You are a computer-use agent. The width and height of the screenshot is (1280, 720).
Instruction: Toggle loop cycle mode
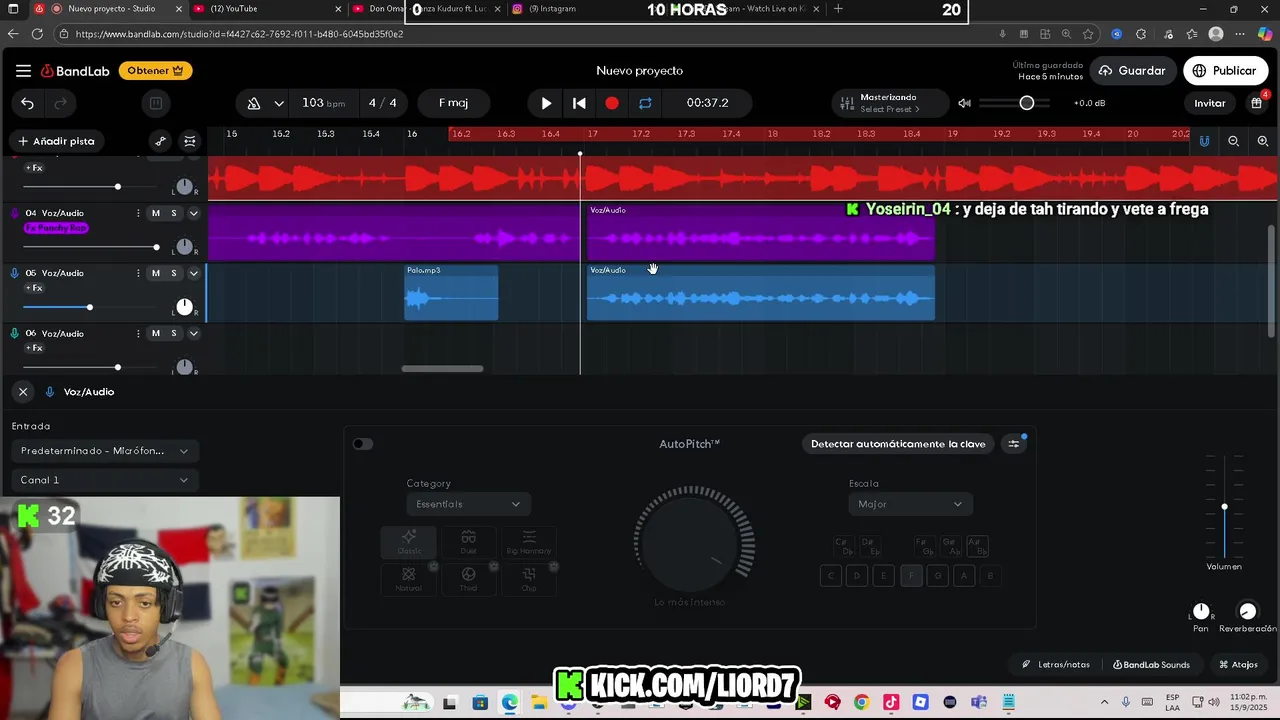[x=645, y=103]
